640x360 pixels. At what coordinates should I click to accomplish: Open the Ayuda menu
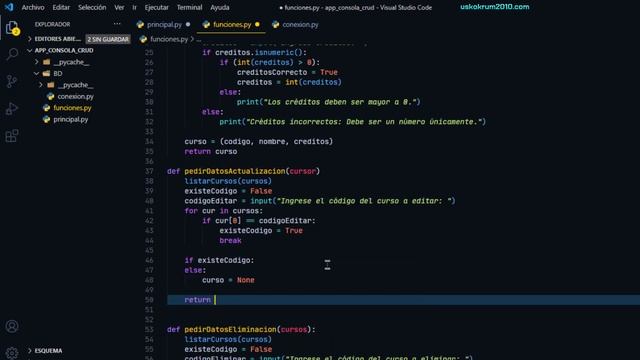point(220,7)
